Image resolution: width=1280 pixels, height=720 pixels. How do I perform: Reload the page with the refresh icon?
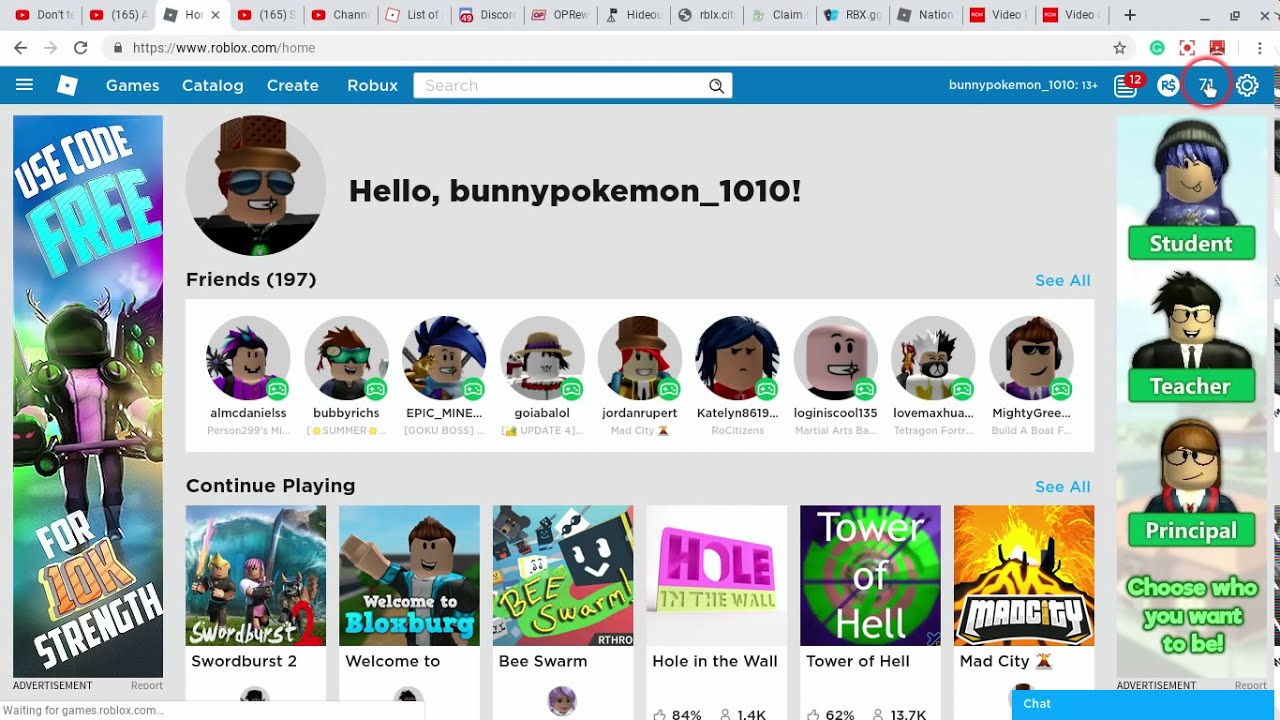pos(80,47)
